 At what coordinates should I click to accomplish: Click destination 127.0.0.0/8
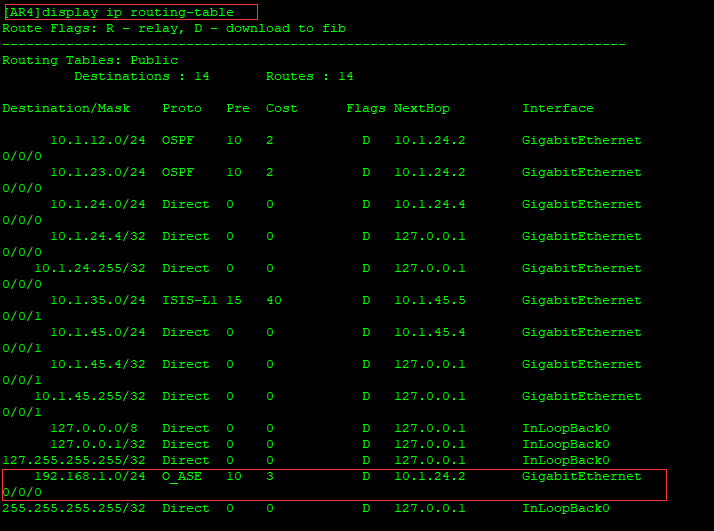pyautogui.click(x=93, y=428)
